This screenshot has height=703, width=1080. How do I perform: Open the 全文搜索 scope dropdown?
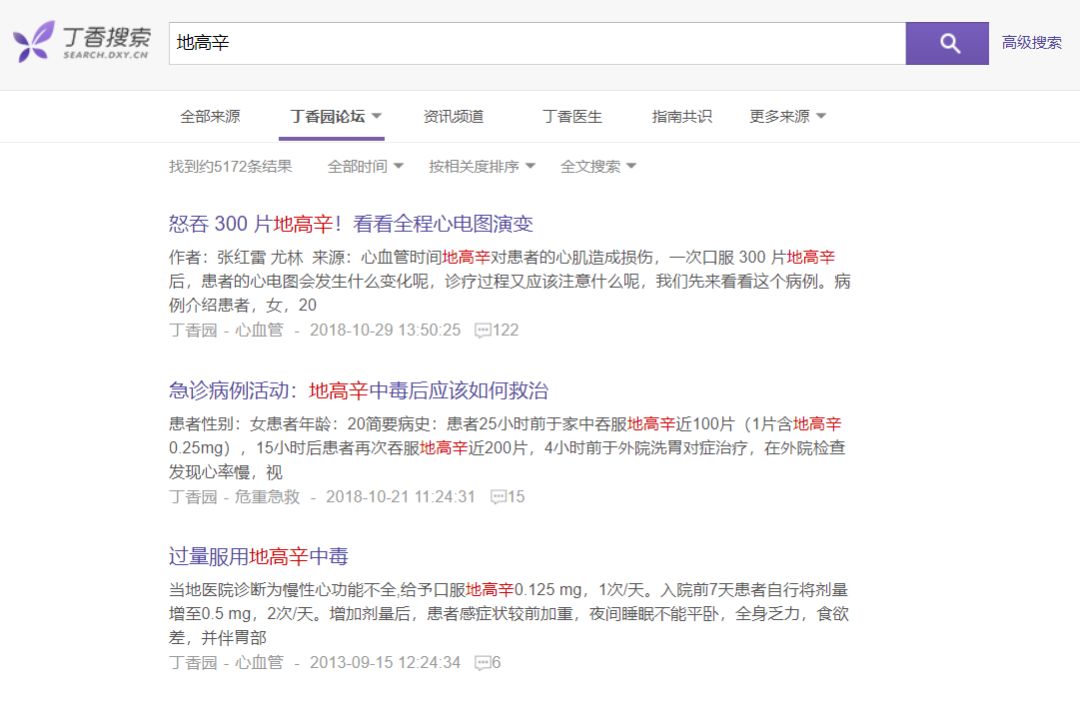point(598,167)
